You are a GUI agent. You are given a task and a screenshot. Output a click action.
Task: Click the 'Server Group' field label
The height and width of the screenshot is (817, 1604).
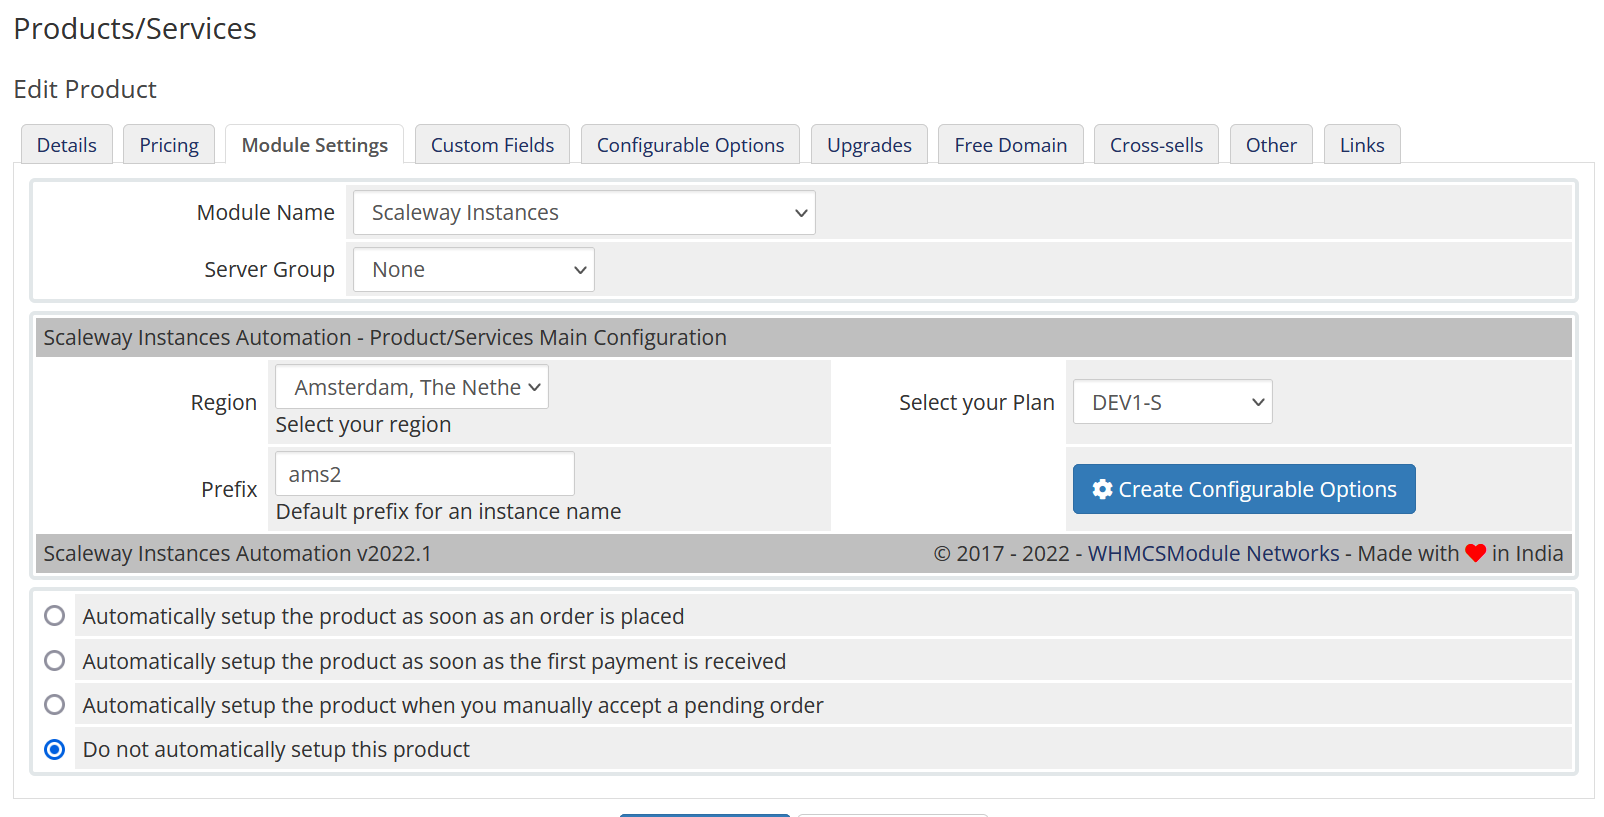[x=269, y=269]
